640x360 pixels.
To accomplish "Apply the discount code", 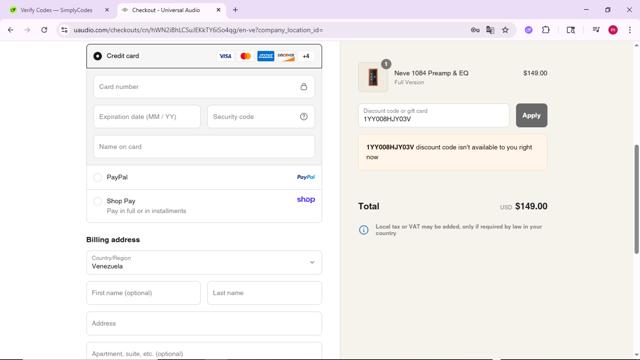I will coord(531,115).
